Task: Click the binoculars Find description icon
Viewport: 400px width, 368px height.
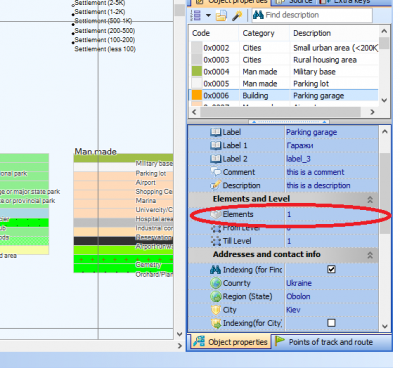Action: (258, 15)
